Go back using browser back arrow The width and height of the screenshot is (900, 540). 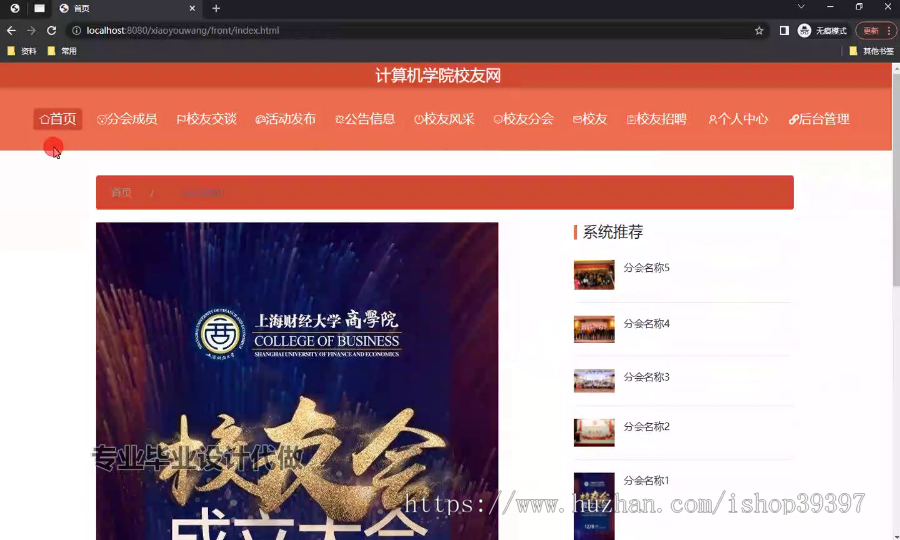[x=11, y=30]
